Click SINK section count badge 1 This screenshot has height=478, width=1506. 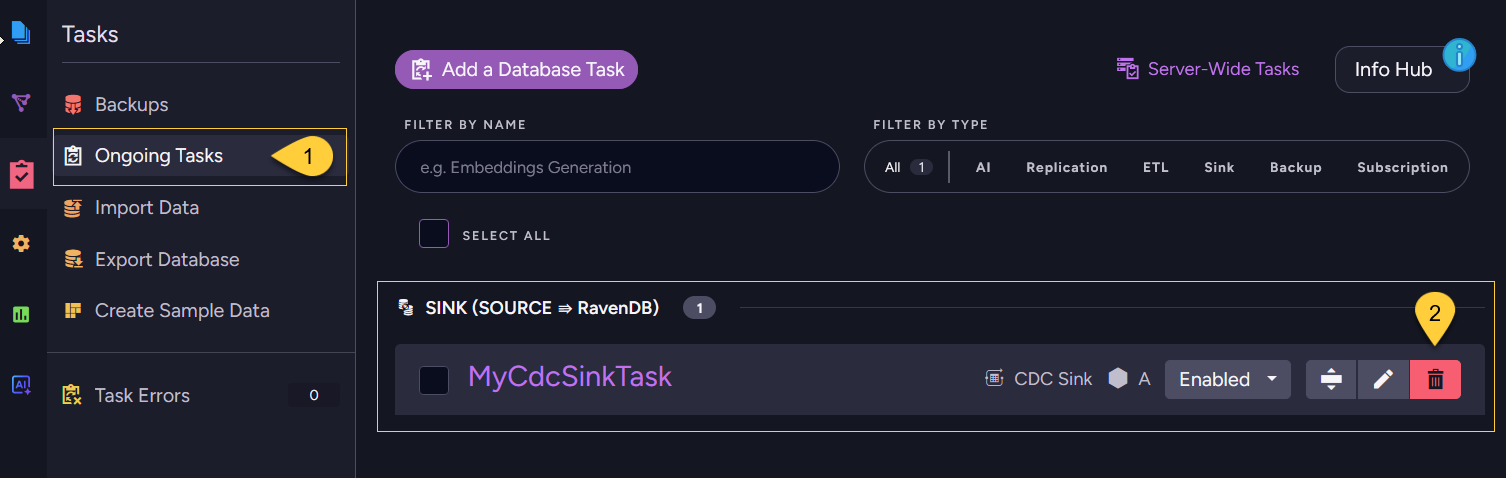click(x=699, y=308)
